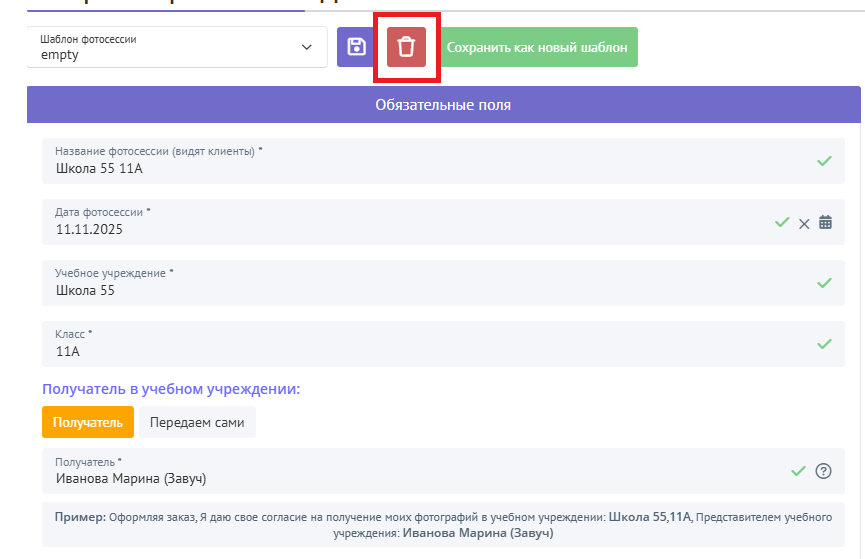Open the calendar icon in date field

point(825,222)
